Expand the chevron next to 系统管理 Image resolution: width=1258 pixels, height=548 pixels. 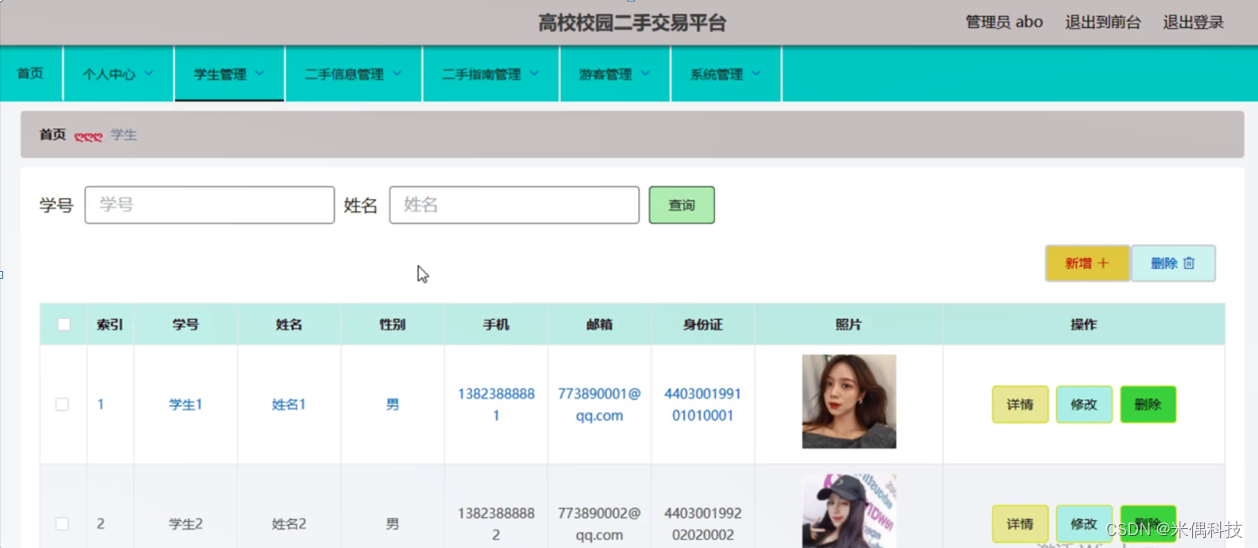tap(757, 73)
